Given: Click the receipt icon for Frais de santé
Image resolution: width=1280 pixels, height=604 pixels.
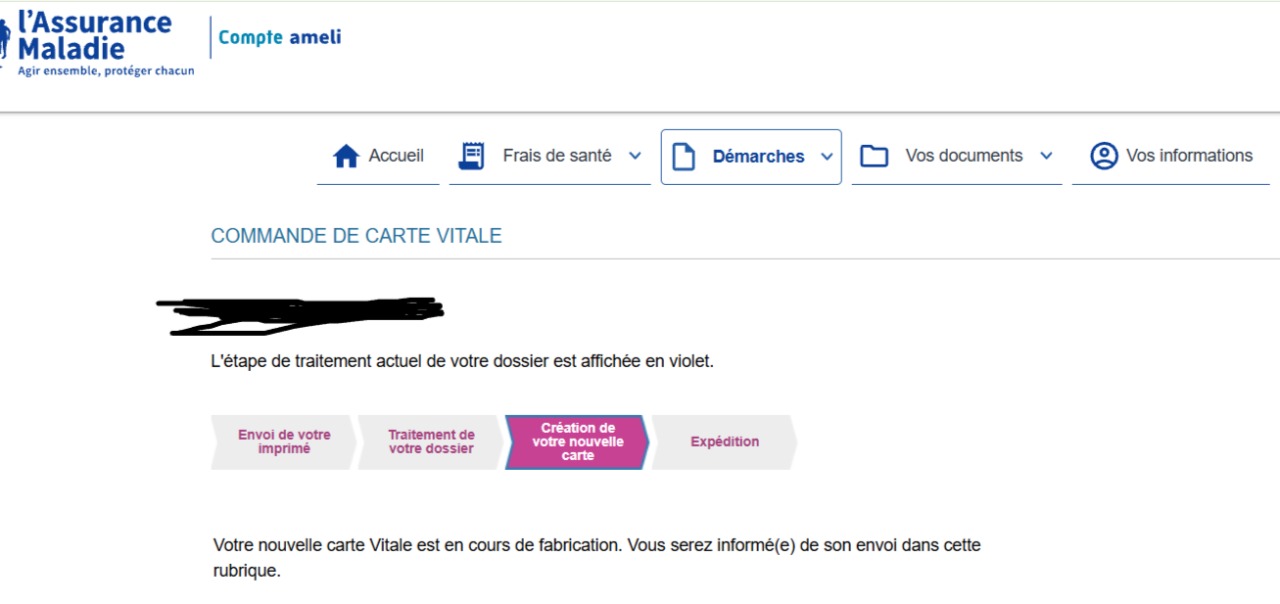Looking at the screenshot, I should [x=471, y=156].
